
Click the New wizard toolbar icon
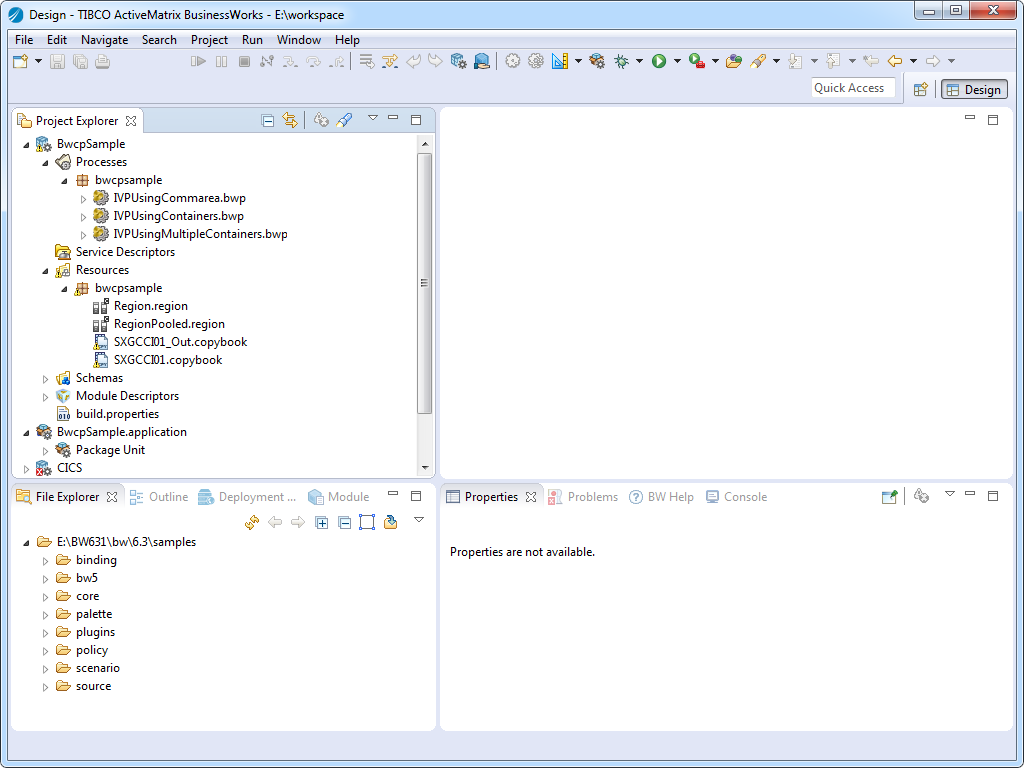[x=21, y=61]
